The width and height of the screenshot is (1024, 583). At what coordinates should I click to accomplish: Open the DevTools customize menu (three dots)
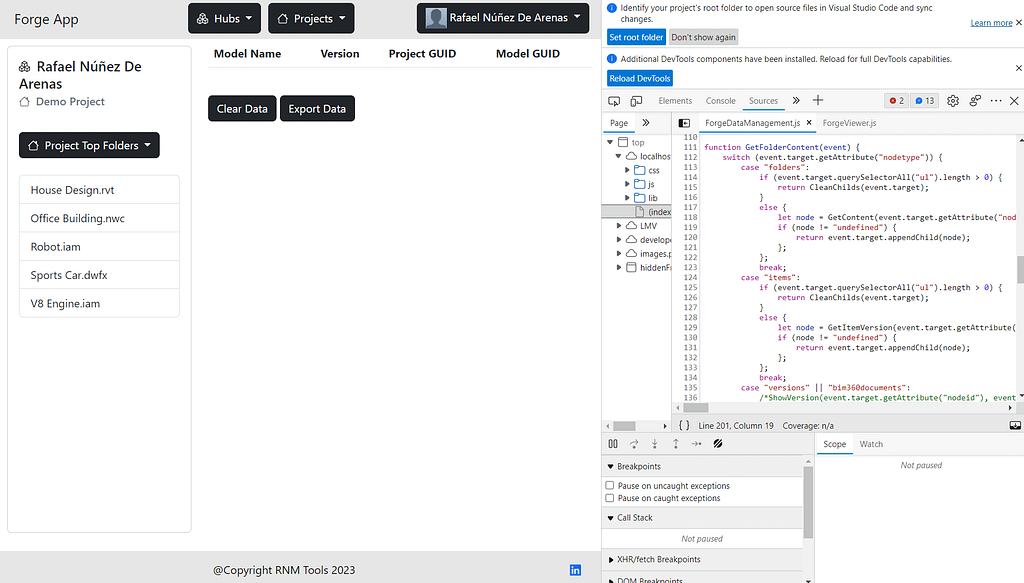tap(996, 101)
